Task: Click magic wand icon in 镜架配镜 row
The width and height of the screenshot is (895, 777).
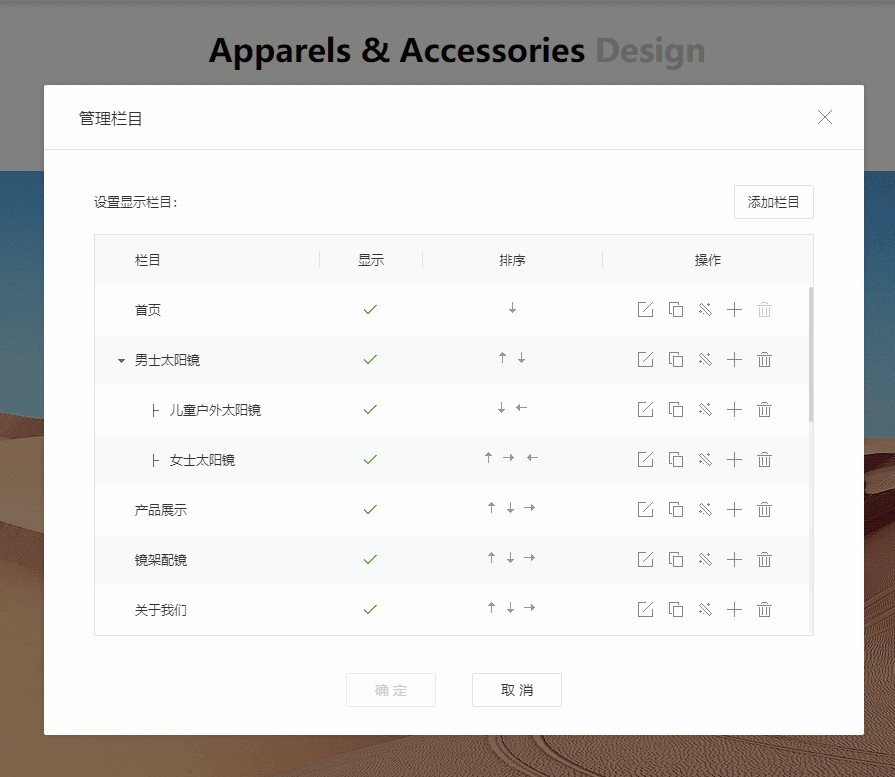Action: pyautogui.click(x=705, y=559)
